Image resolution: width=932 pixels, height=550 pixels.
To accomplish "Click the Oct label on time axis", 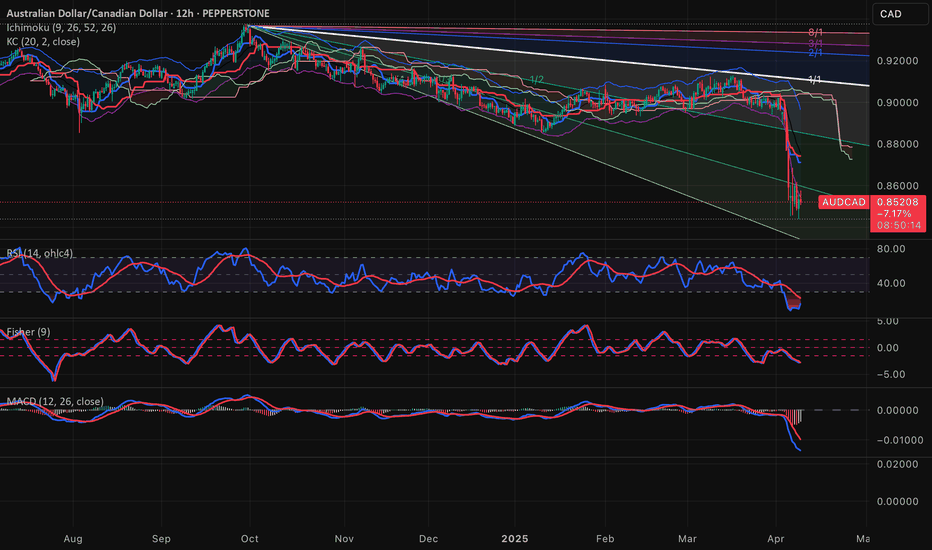I will click(x=250, y=539).
